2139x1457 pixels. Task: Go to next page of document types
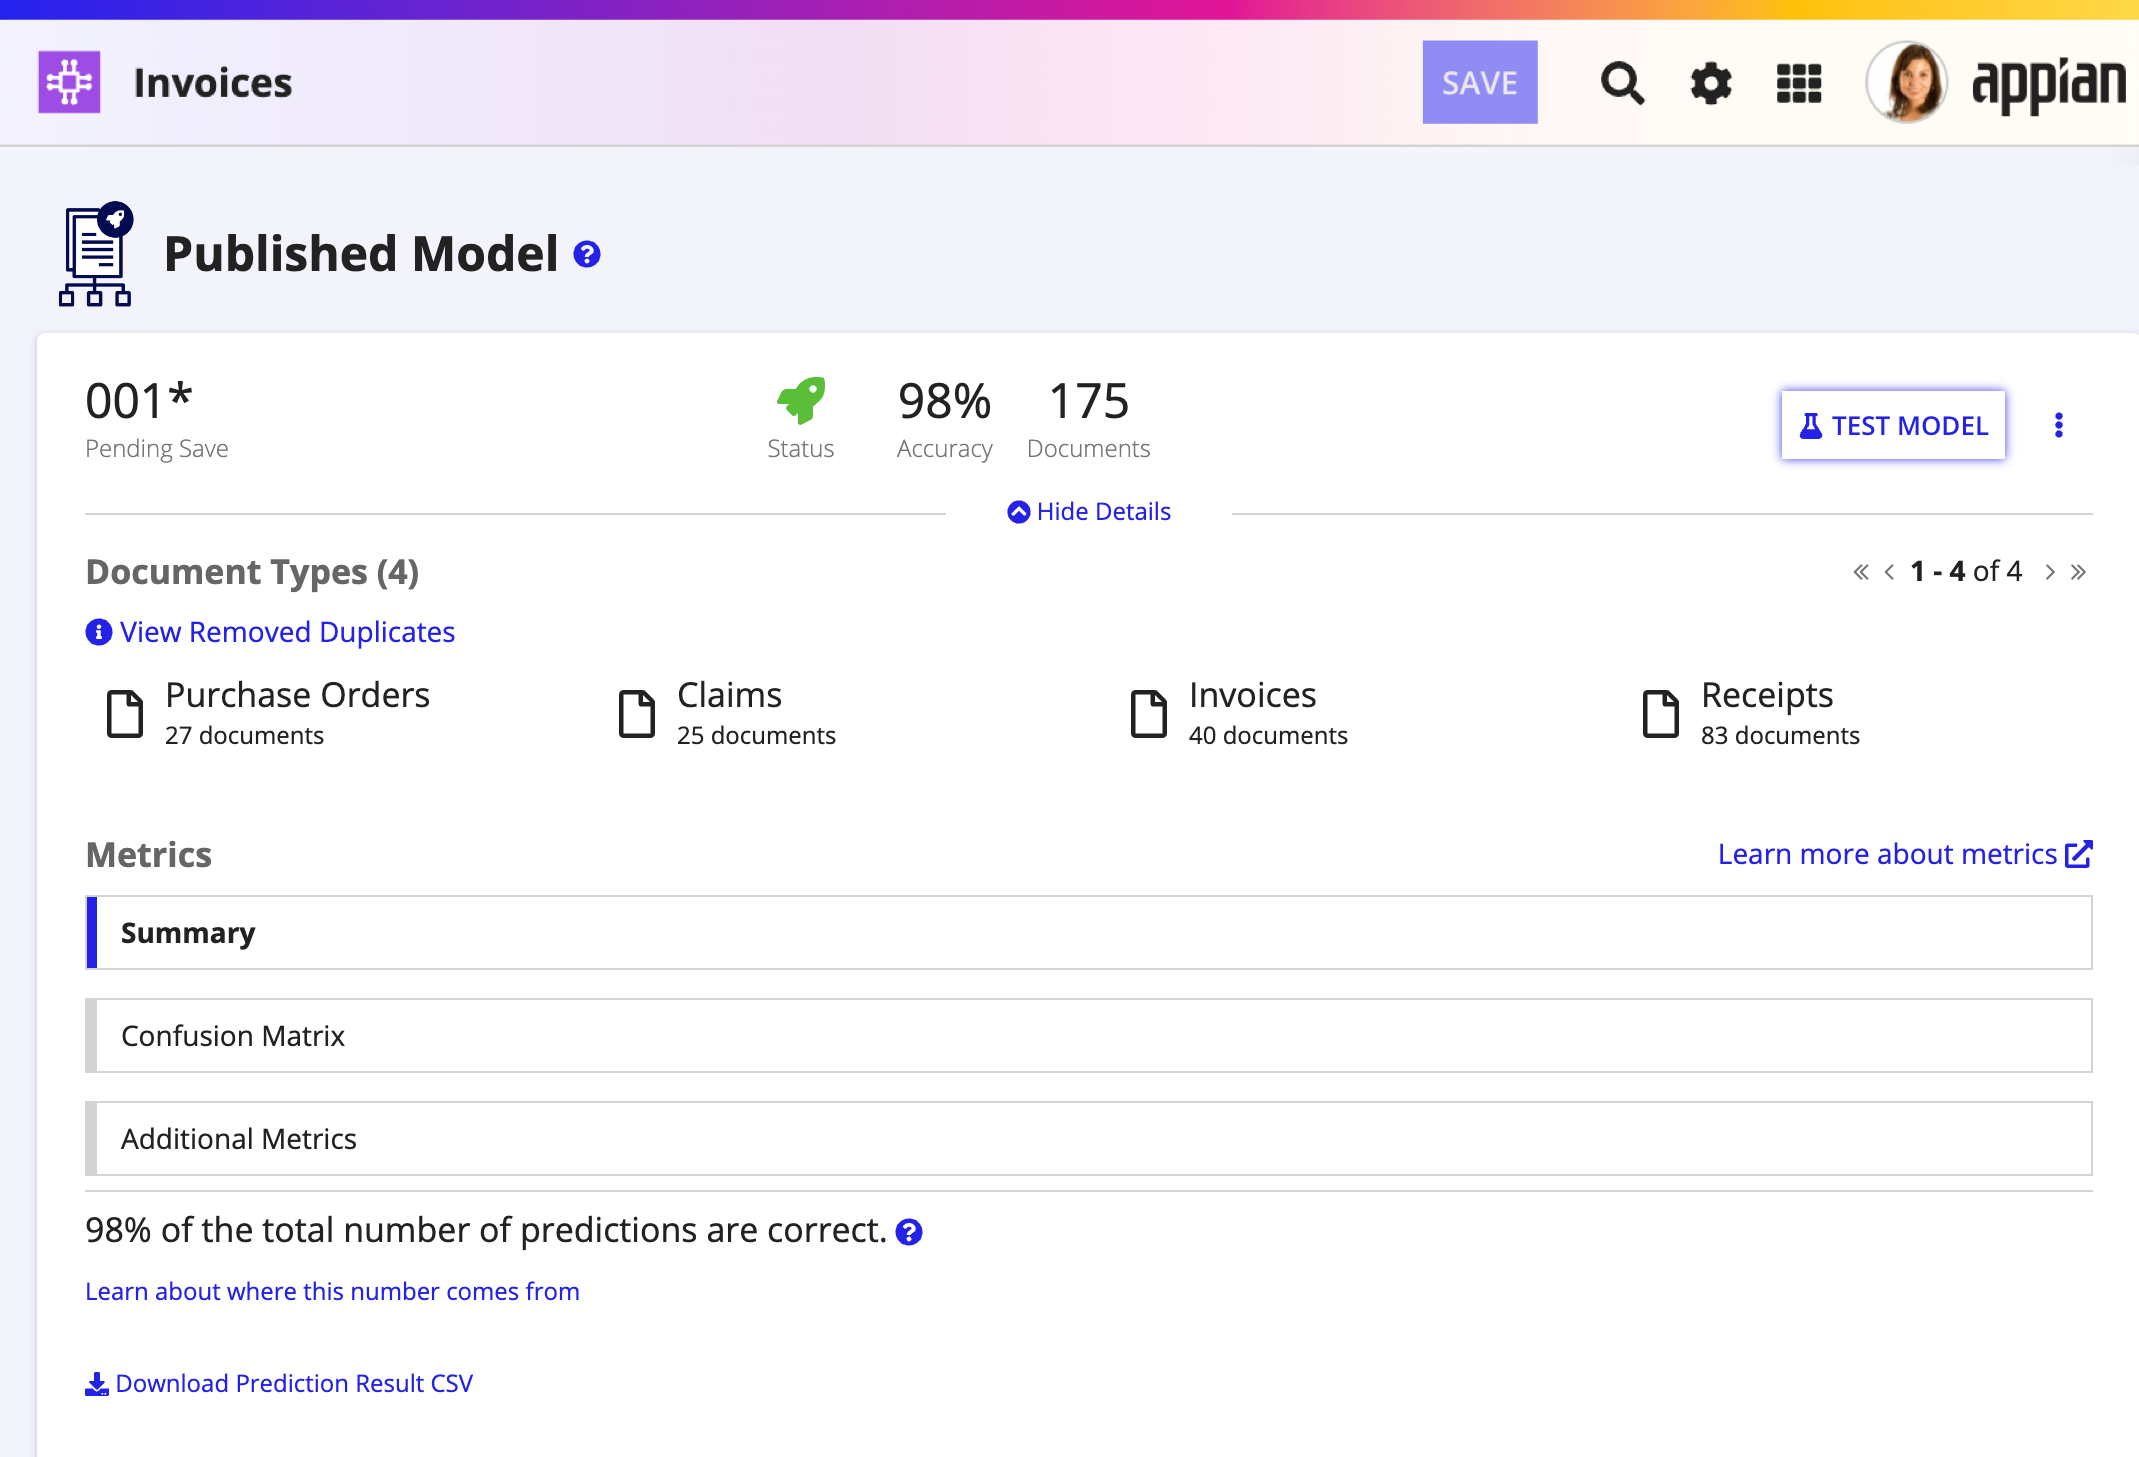click(2050, 572)
